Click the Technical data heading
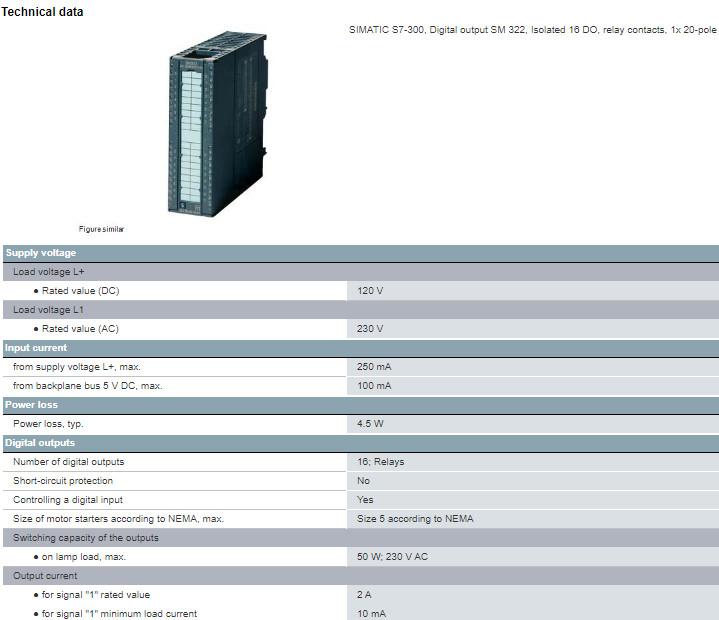 (x=42, y=12)
